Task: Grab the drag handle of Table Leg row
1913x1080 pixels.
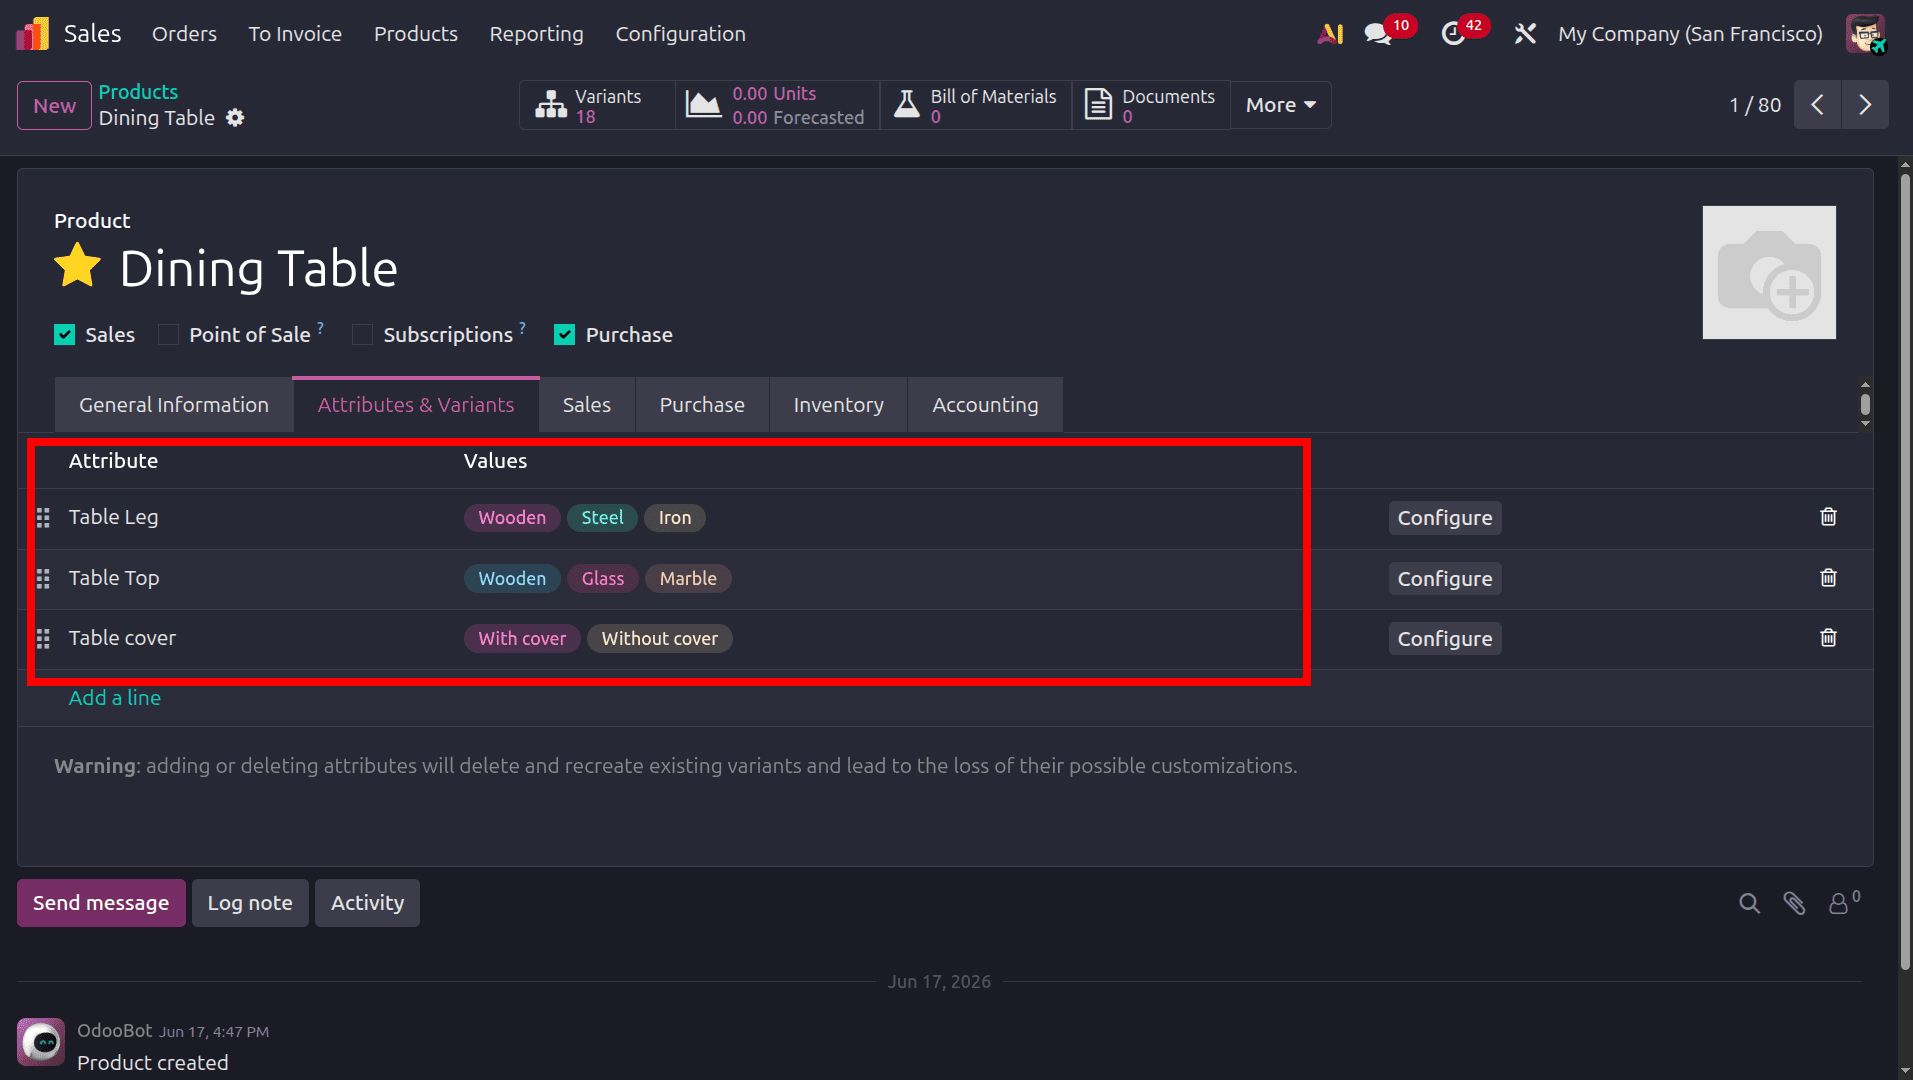Action: pyautogui.click(x=43, y=518)
